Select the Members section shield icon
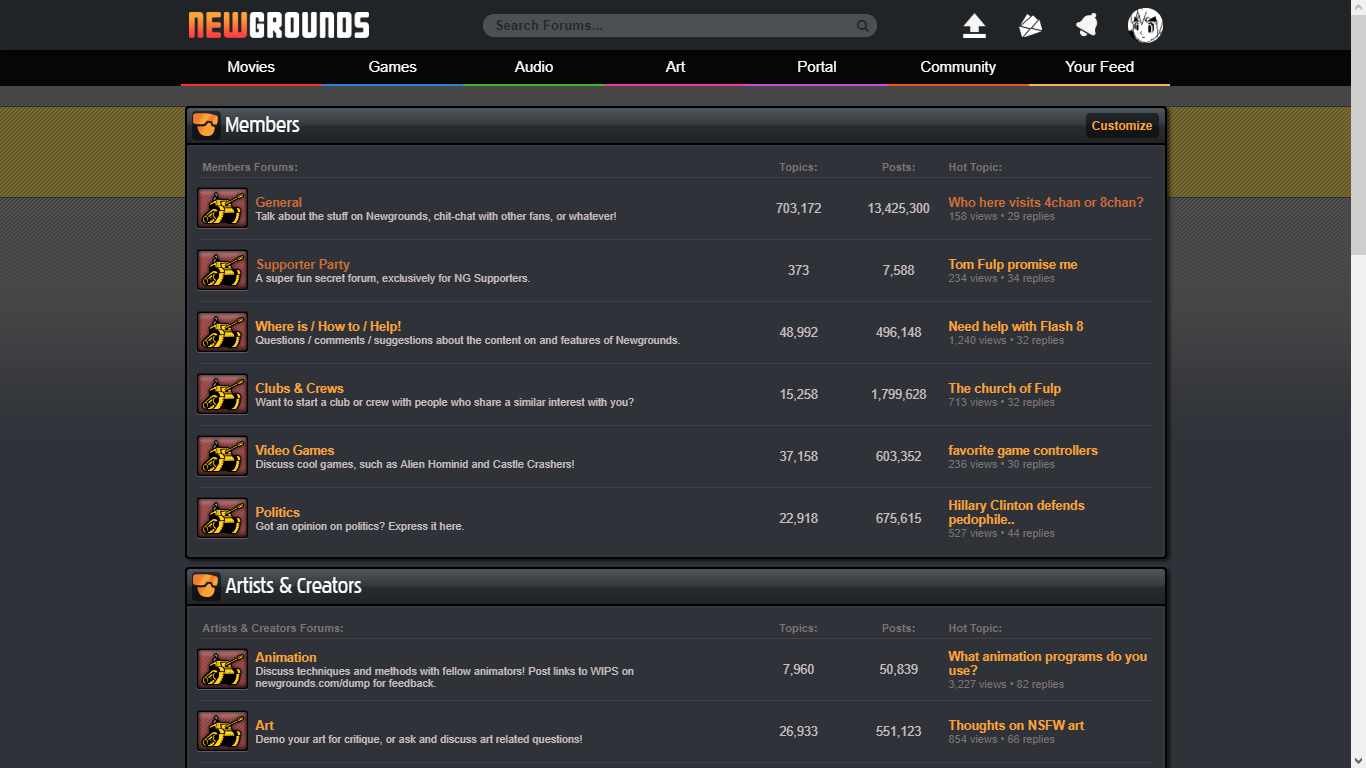Screen dimensions: 1366x768 coord(205,125)
